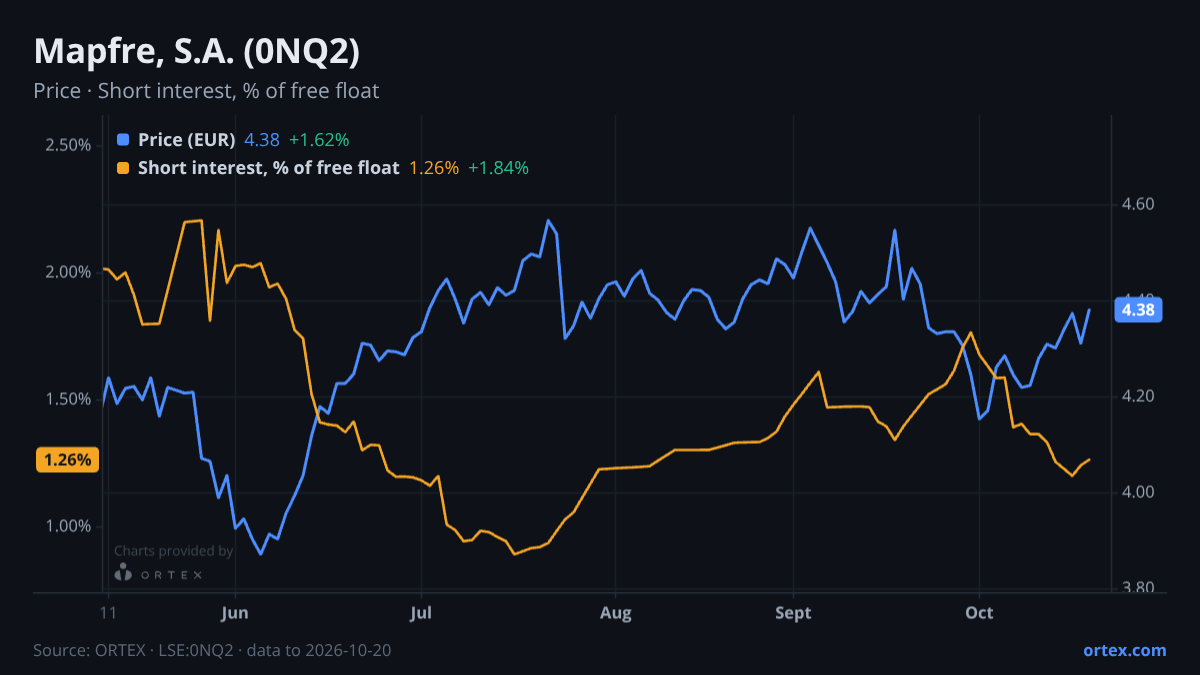The width and height of the screenshot is (1200, 675).
Task: Click the Jul x-axis label
Action: [421, 613]
